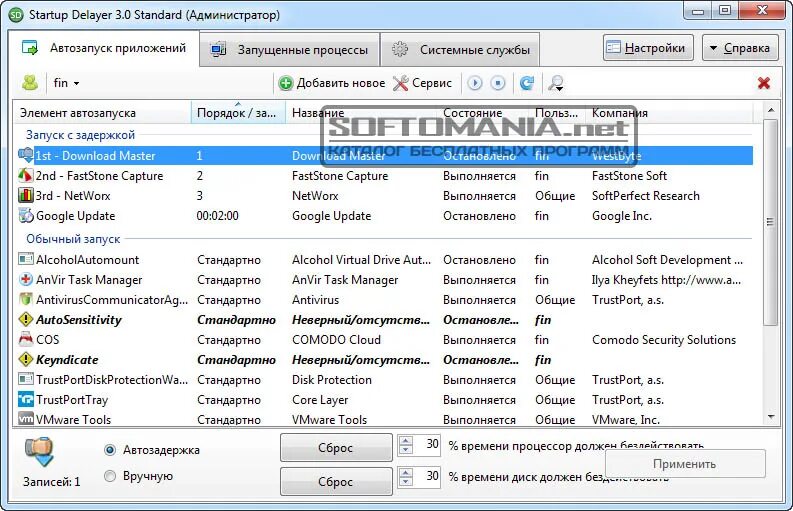Click the play (start) toolbar icon
The image size is (793, 511).
(x=474, y=83)
